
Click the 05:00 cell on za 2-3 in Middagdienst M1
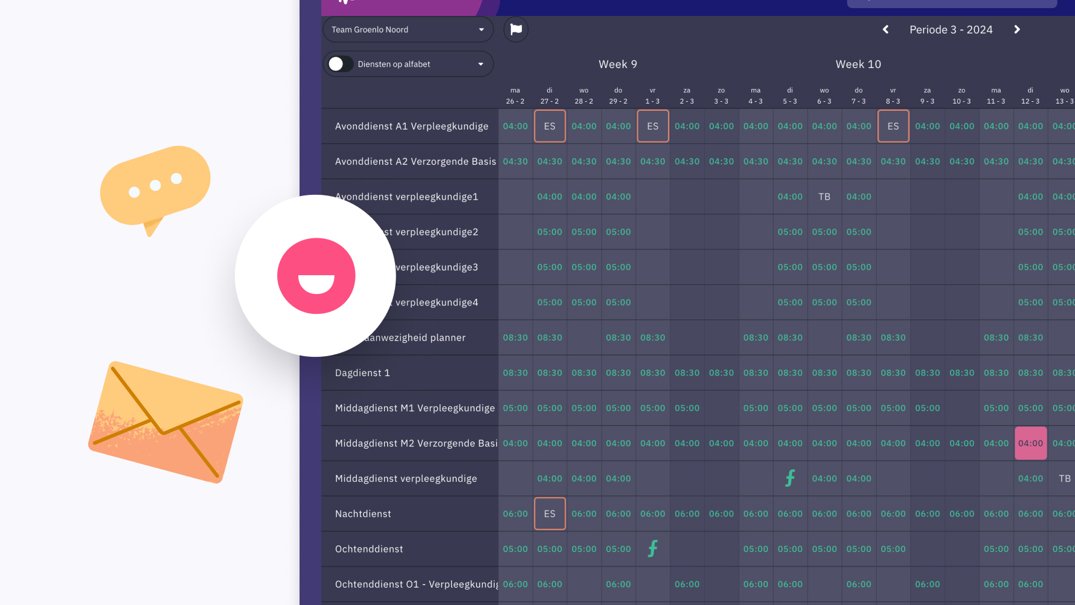[x=687, y=408]
